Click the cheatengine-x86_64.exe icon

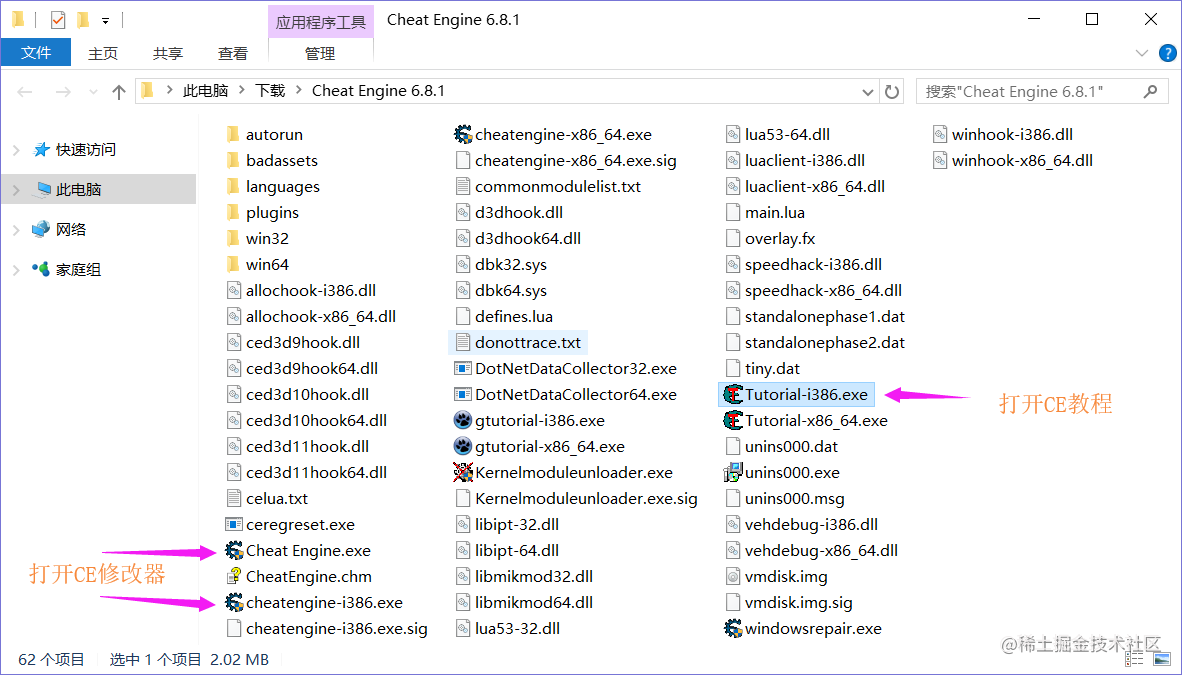463,134
